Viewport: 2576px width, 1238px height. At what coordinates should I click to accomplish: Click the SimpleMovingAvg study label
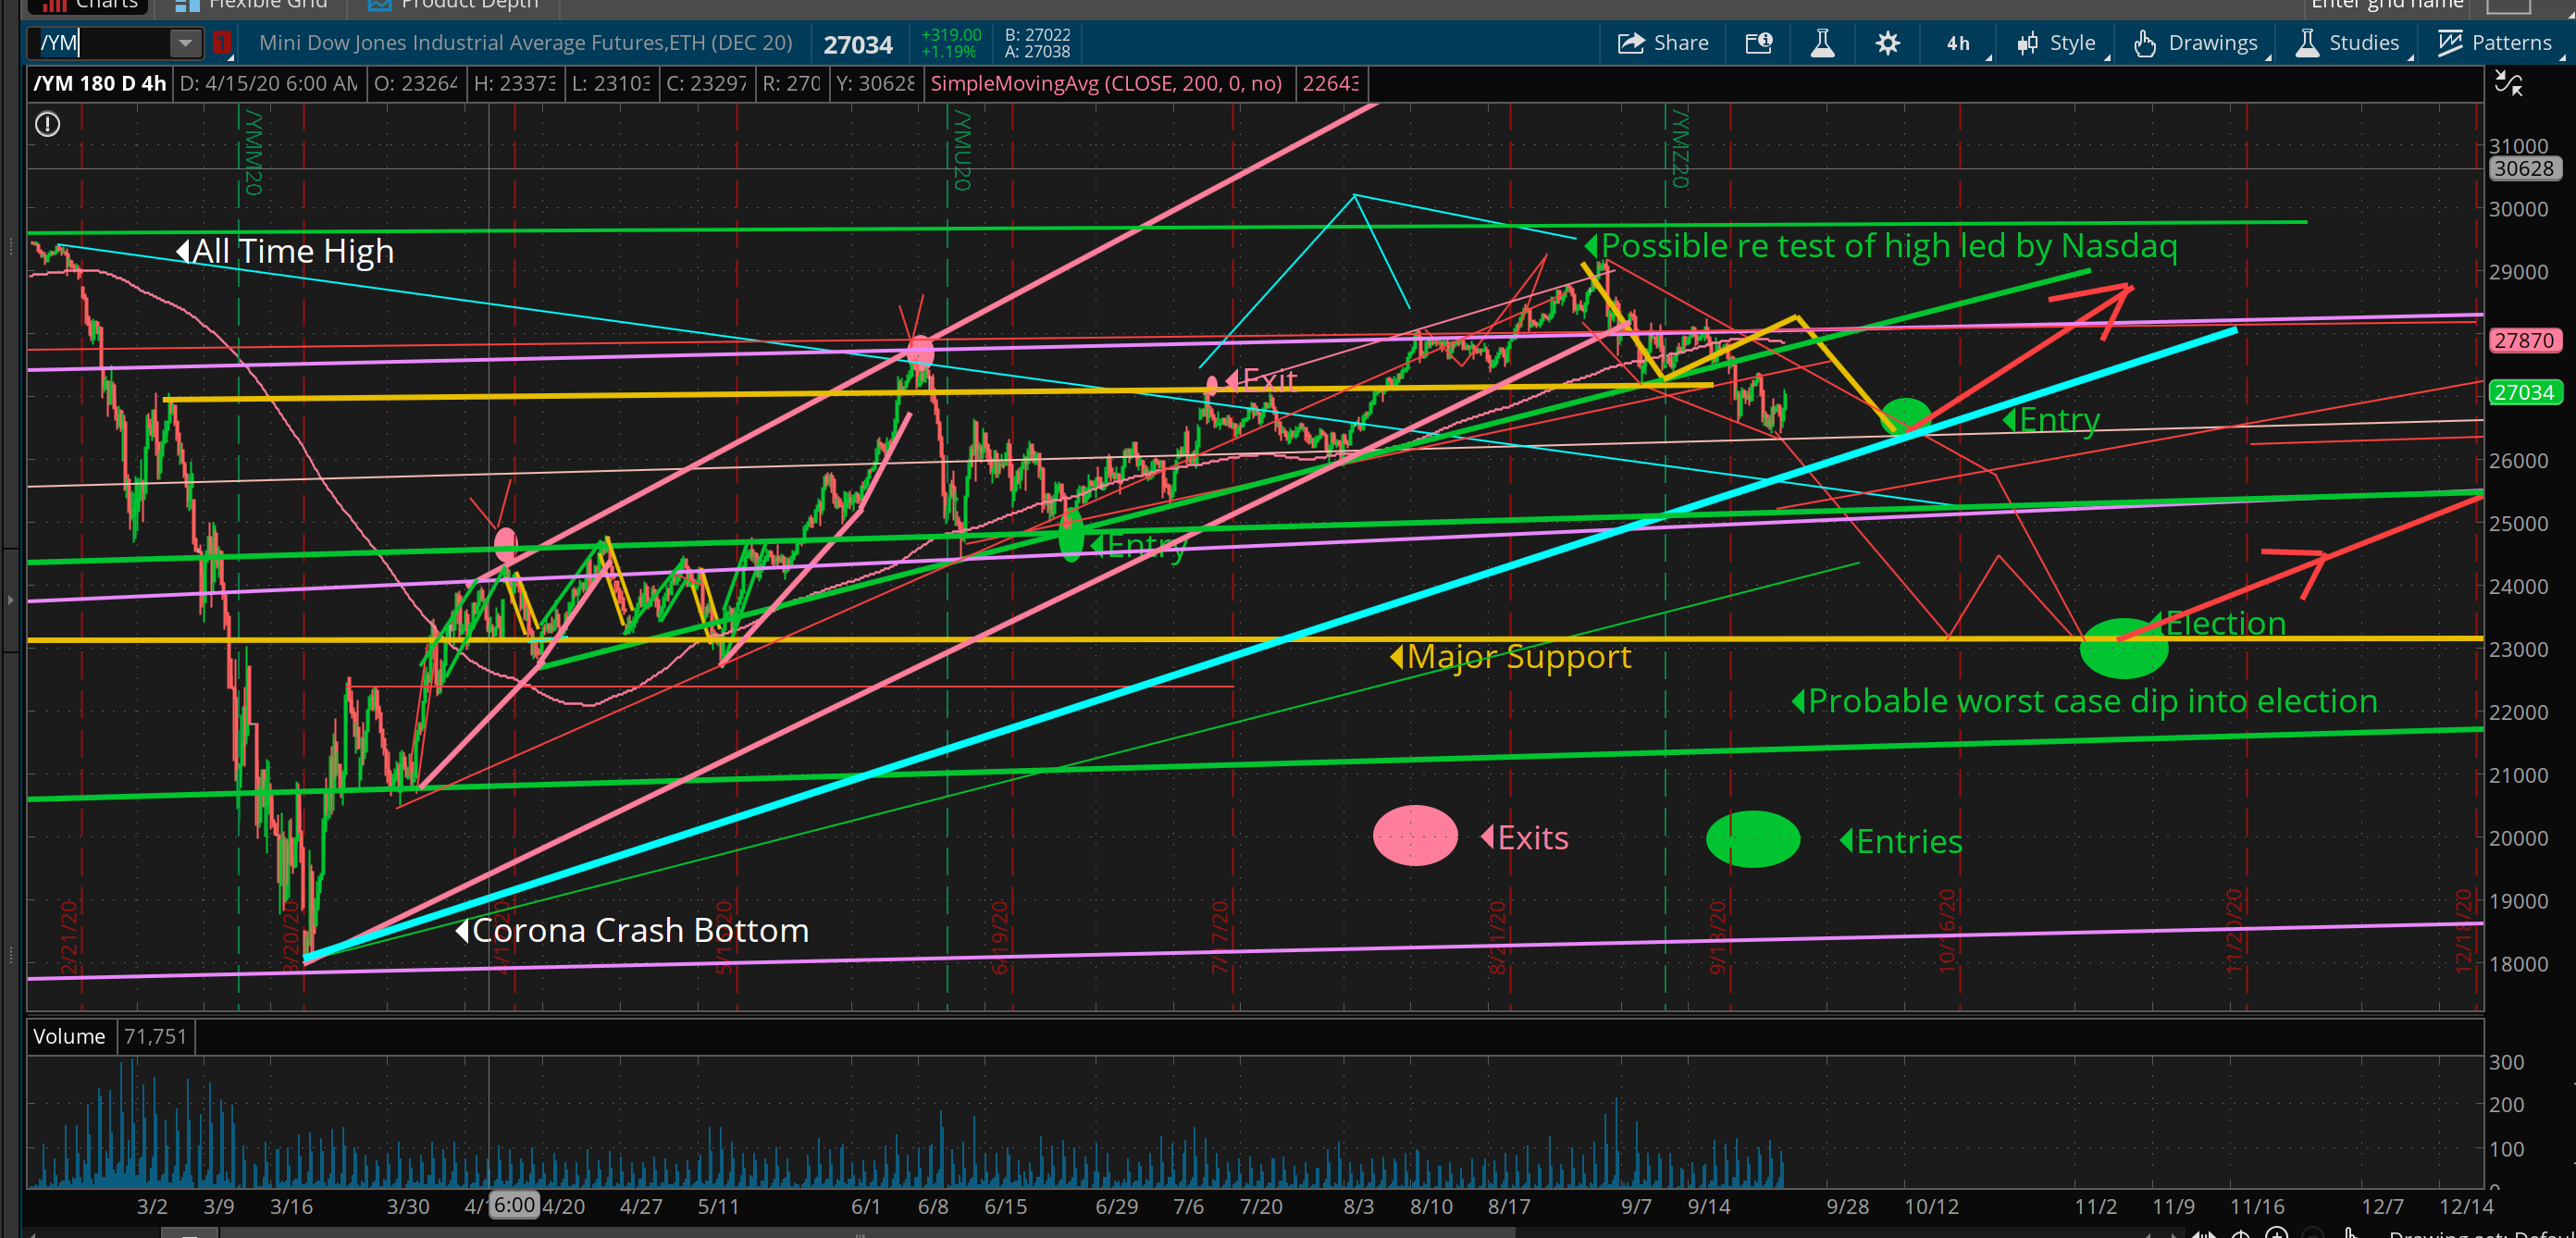(1106, 84)
